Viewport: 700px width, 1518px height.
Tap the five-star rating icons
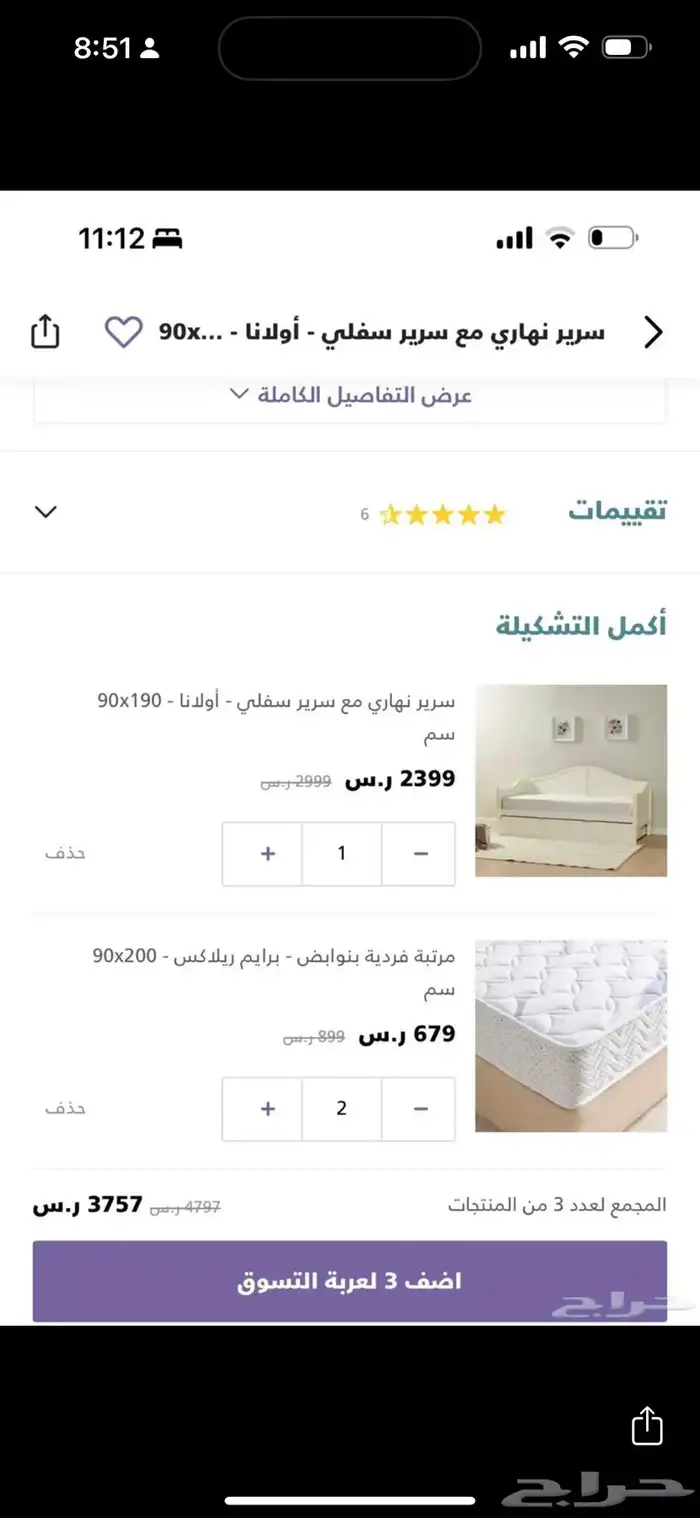click(x=443, y=515)
